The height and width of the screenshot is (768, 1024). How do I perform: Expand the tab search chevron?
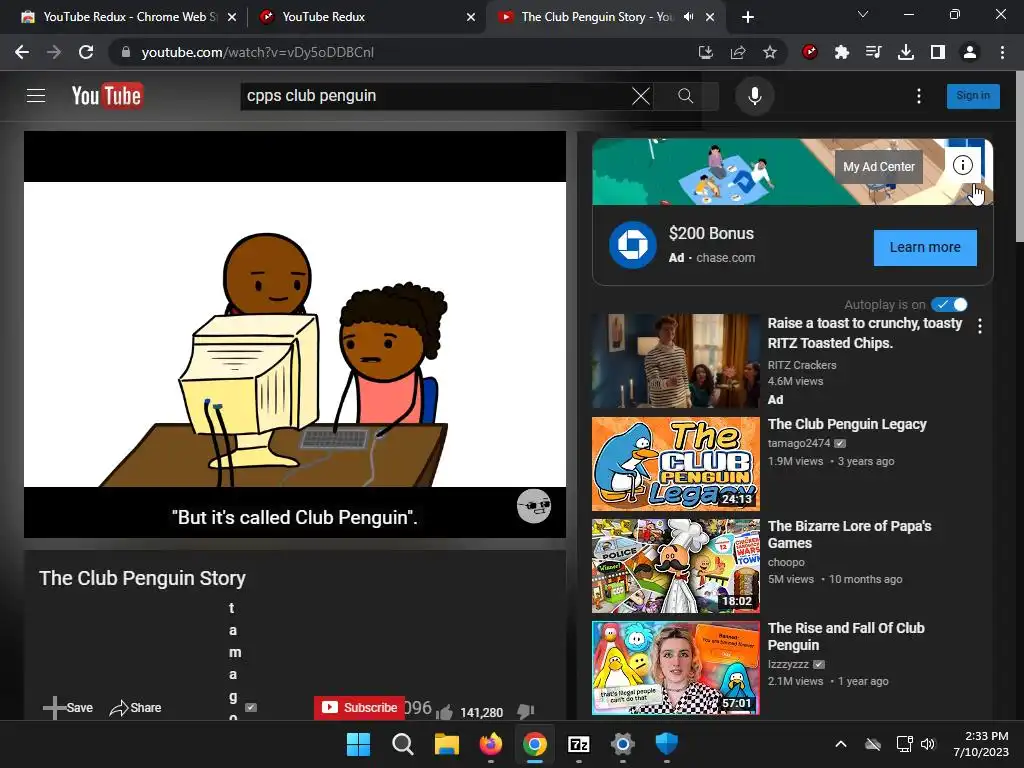[863, 14]
